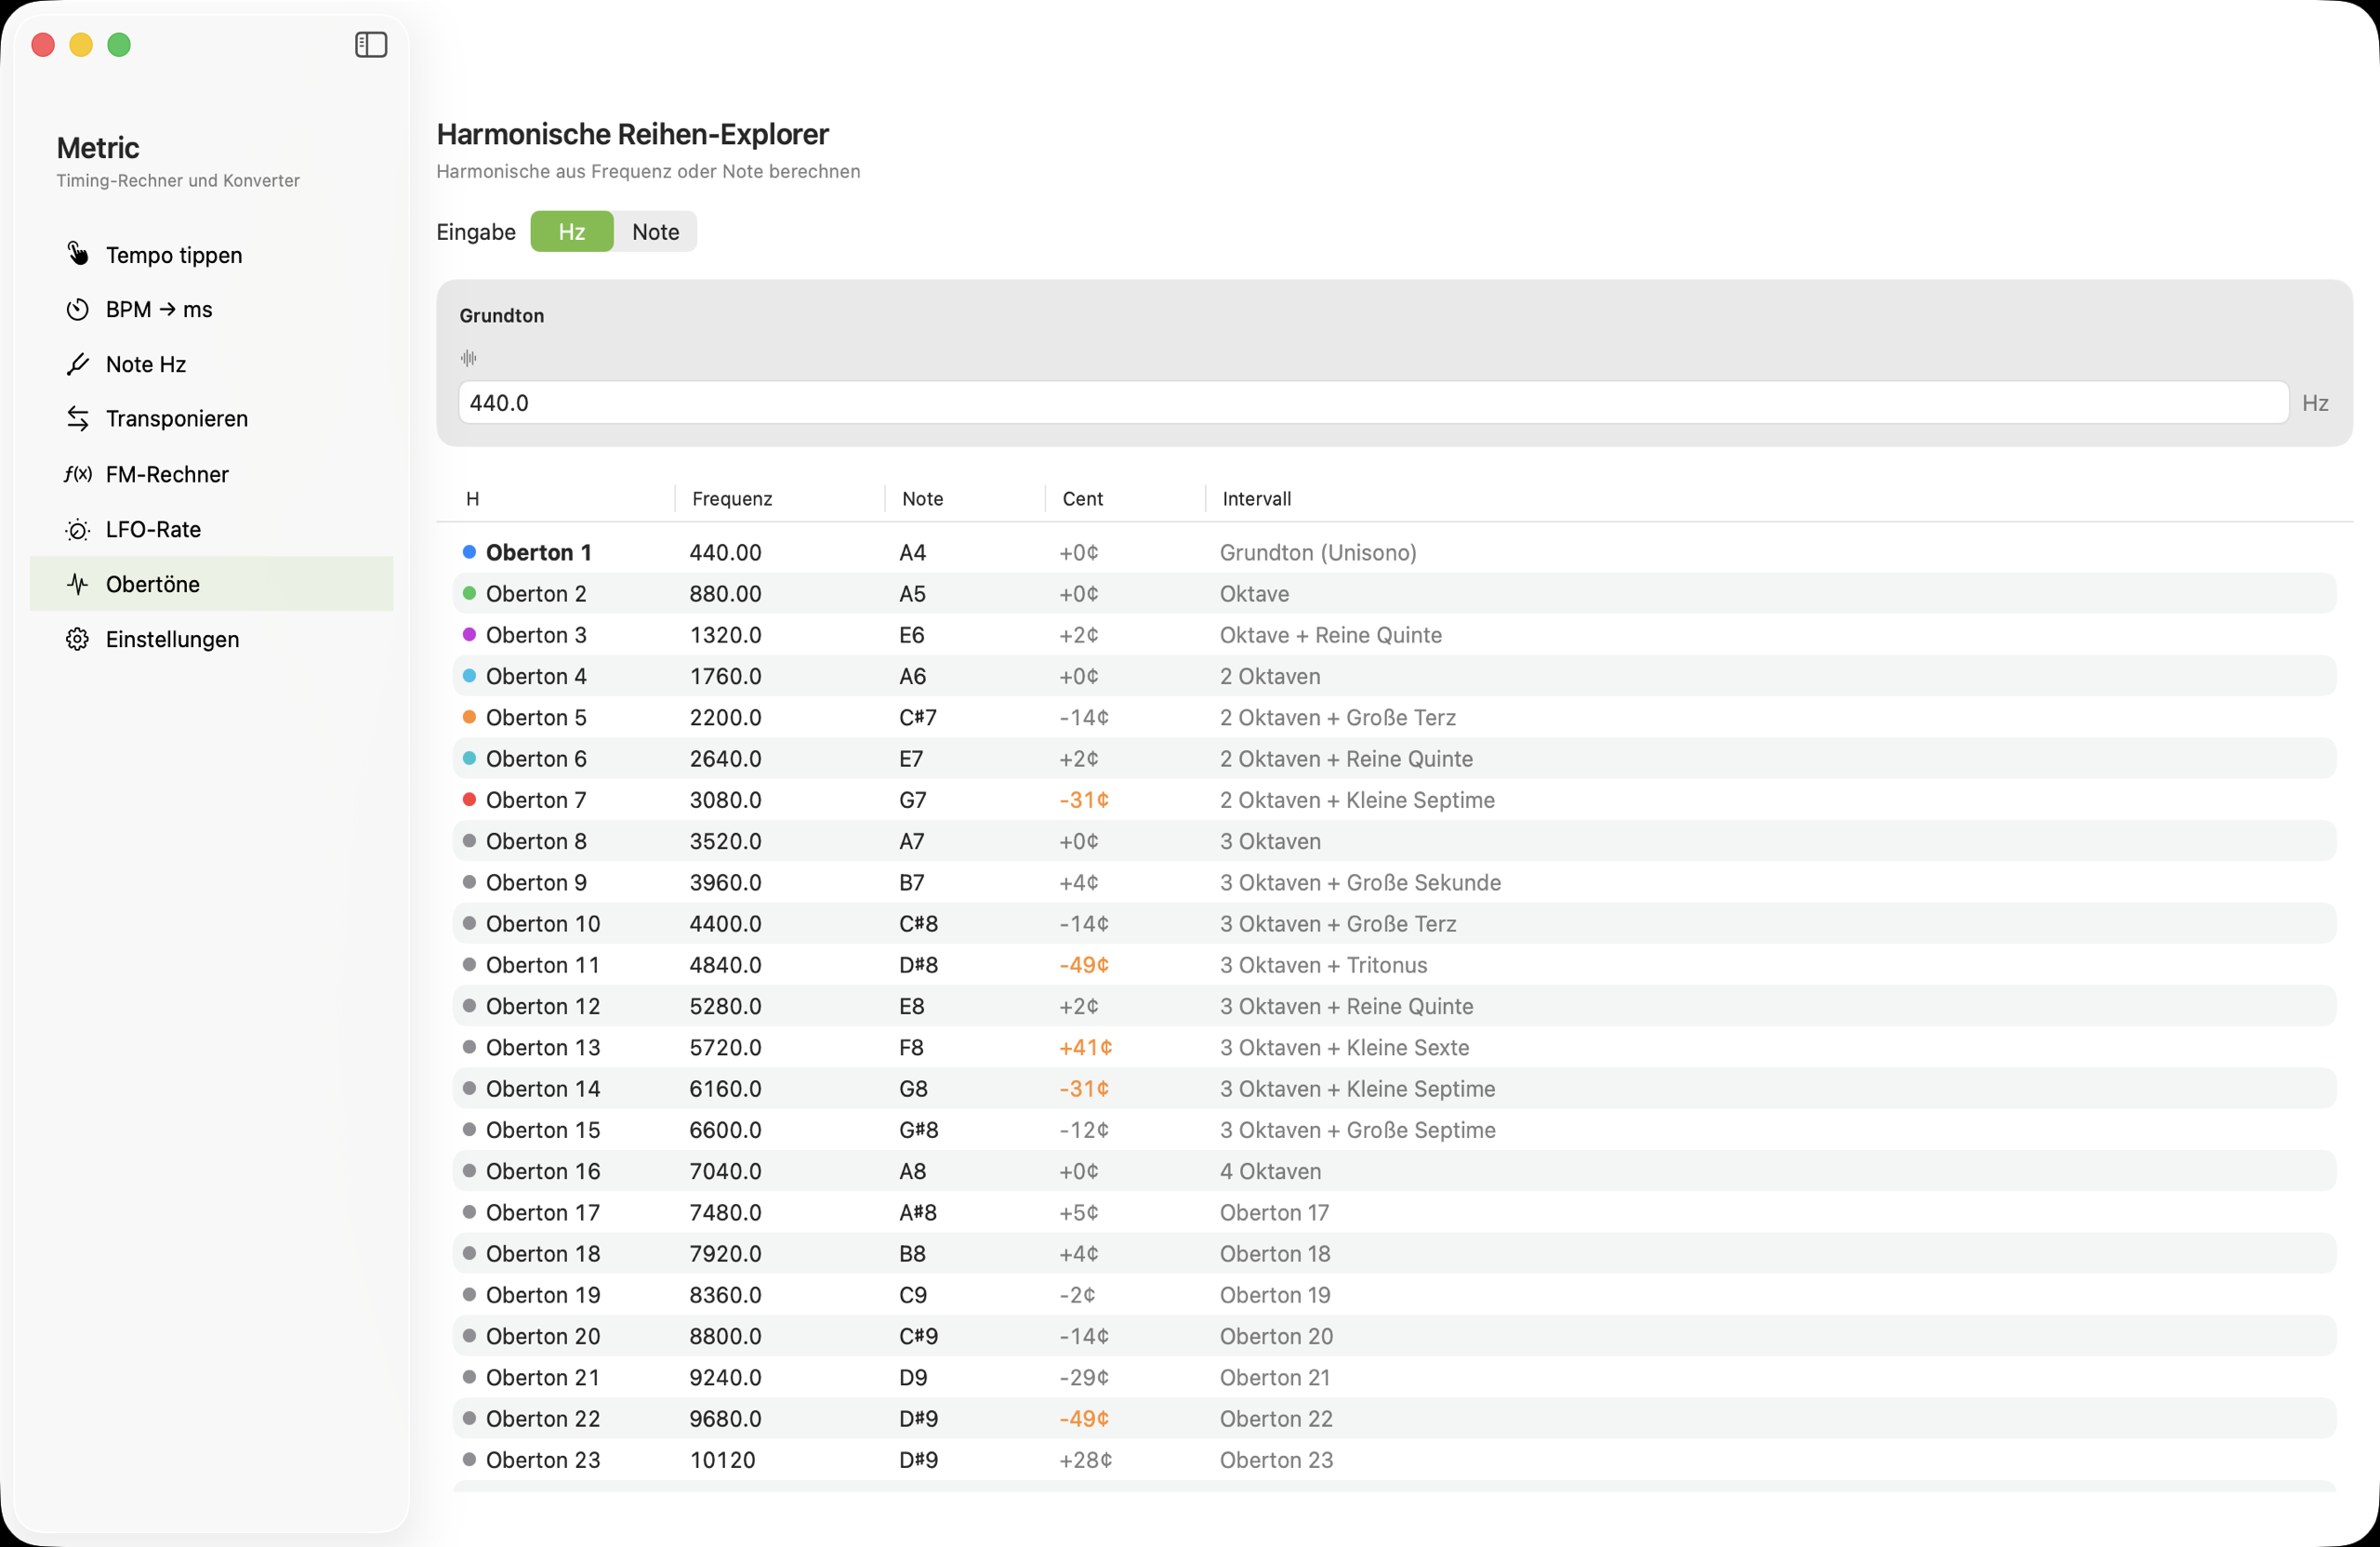Click the 440.0 Grundton input field

[x=1370, y=403]
